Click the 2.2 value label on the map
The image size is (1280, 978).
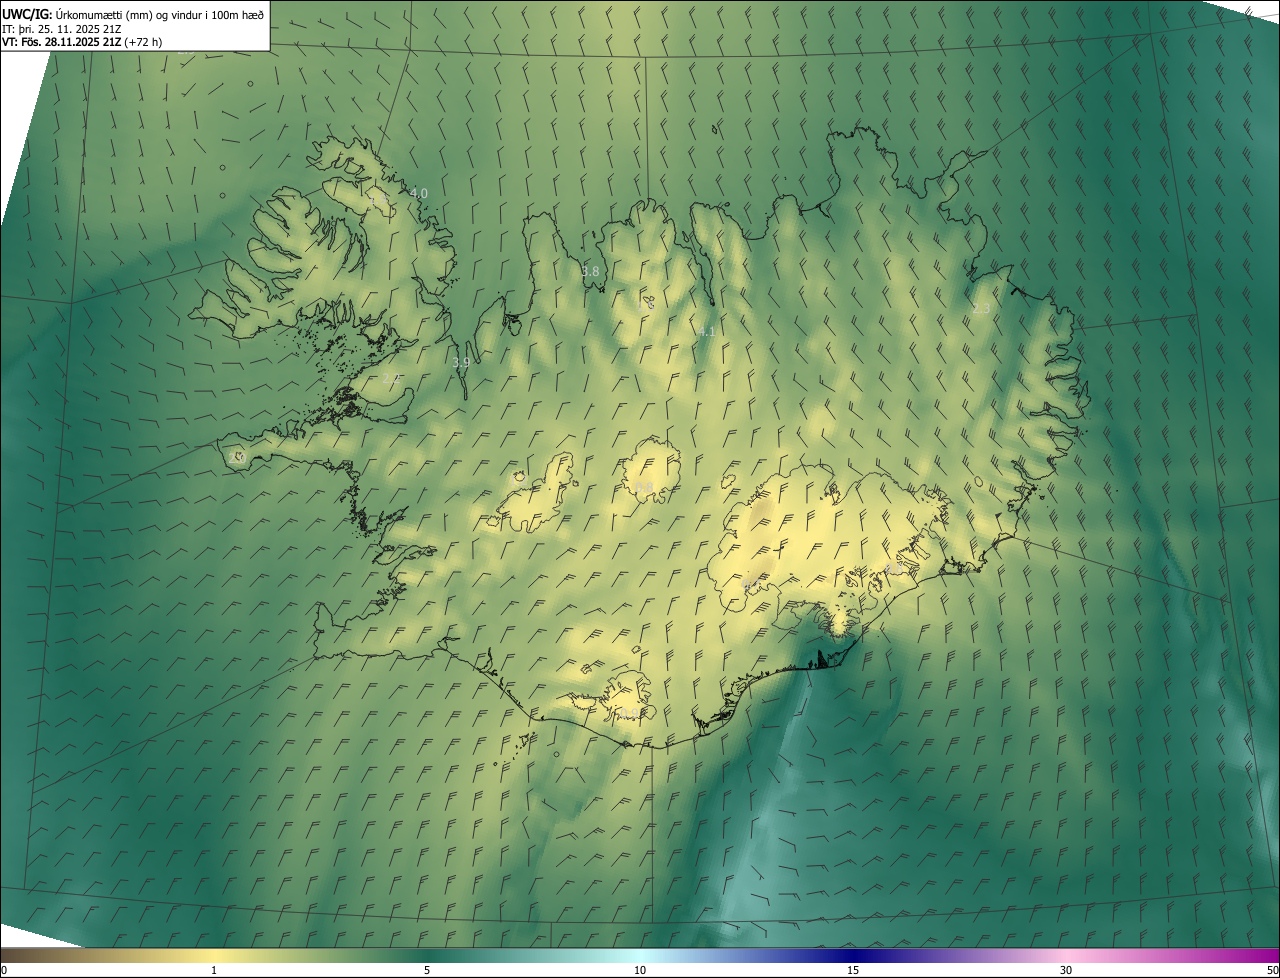(391, 379)
